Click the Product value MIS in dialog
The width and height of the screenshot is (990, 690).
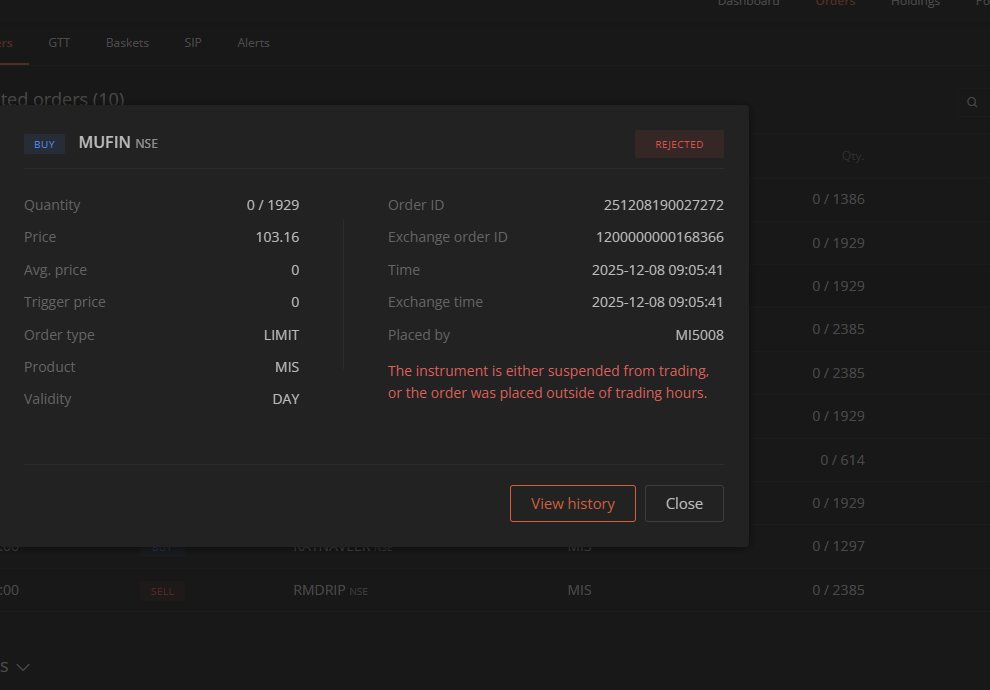[x=287, y=367]
